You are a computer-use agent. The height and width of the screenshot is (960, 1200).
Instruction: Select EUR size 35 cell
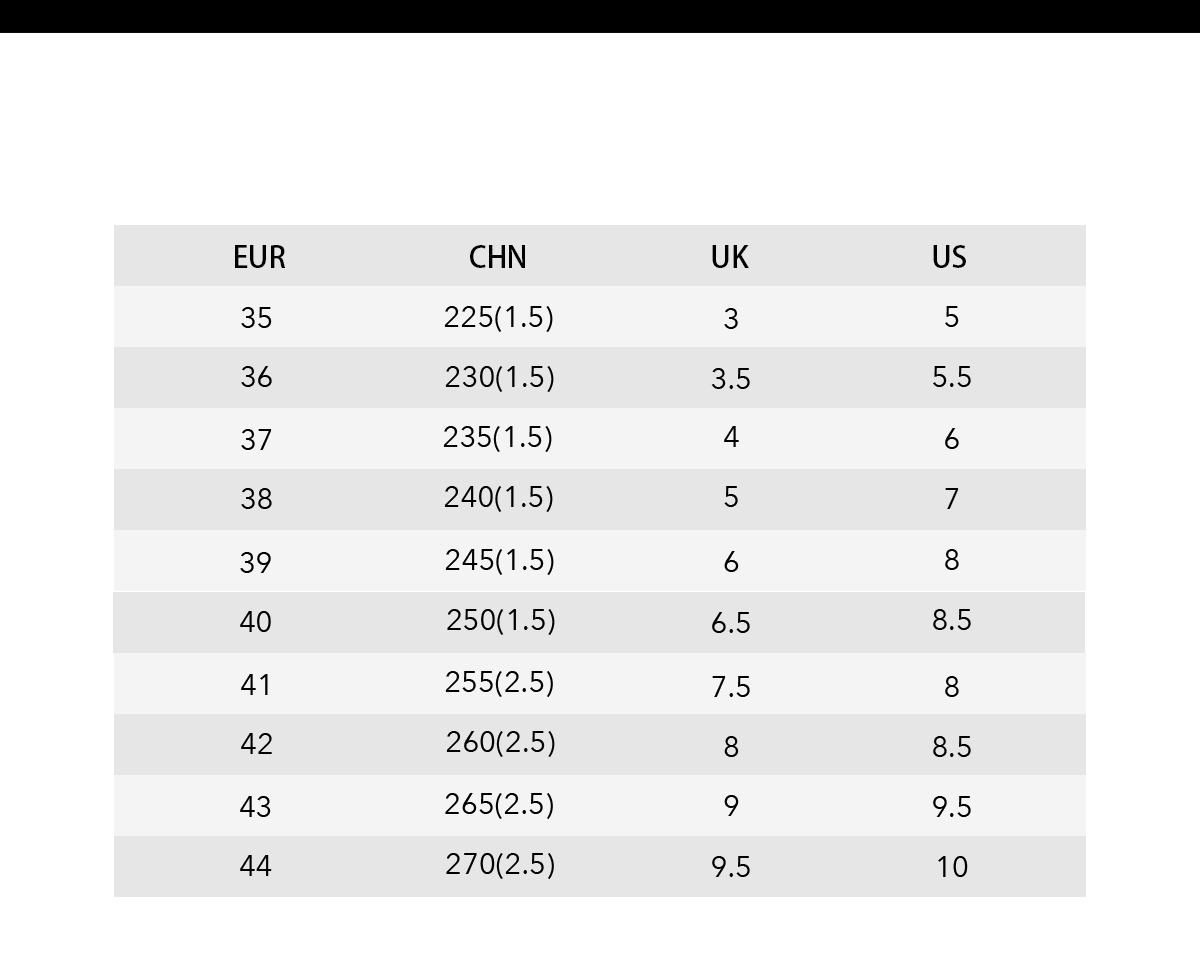[x=256, y=318]
